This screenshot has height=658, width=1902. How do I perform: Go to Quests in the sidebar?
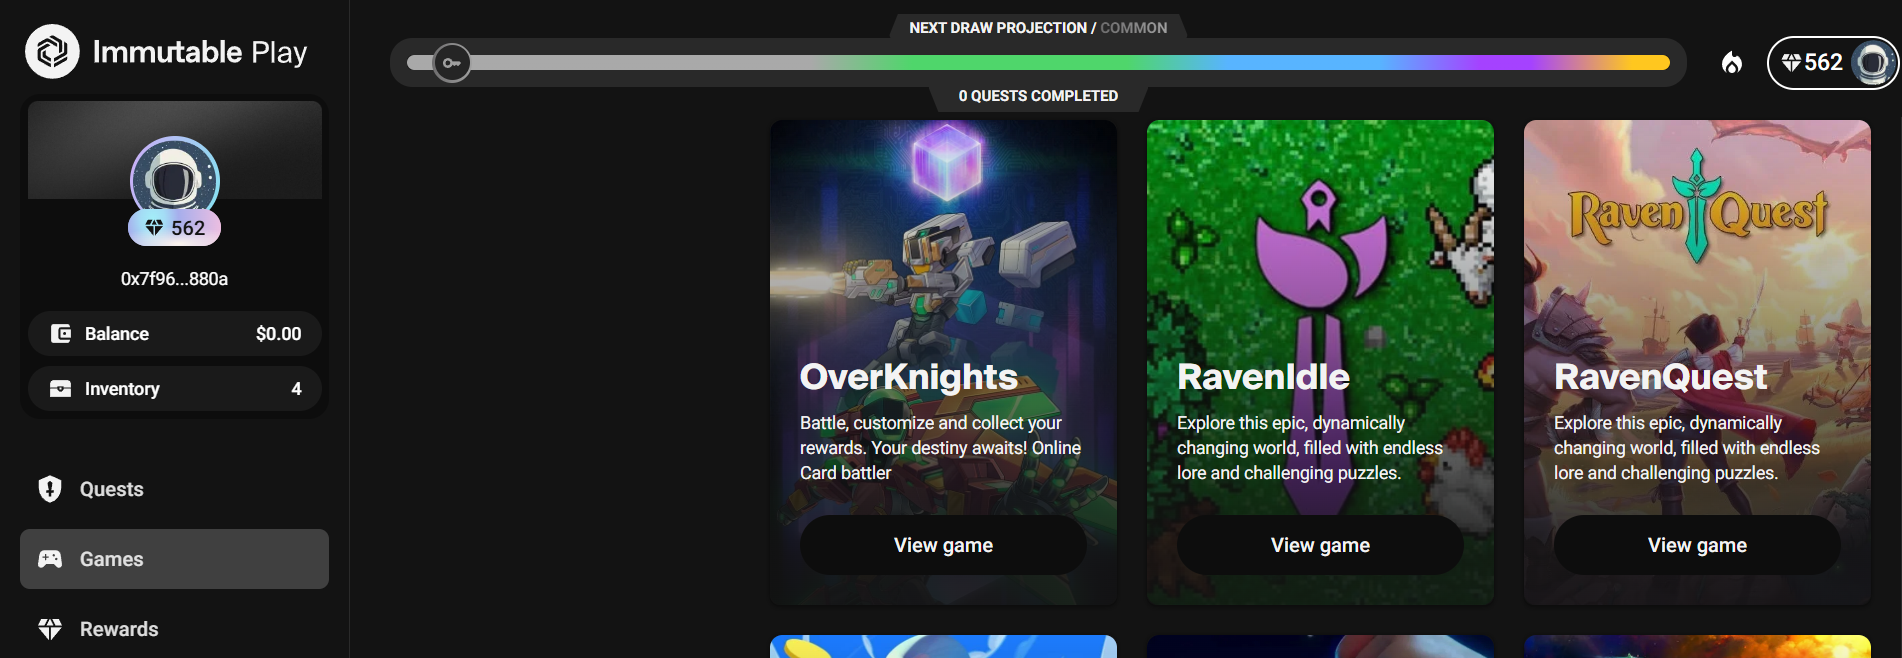[x=174, y=489]
